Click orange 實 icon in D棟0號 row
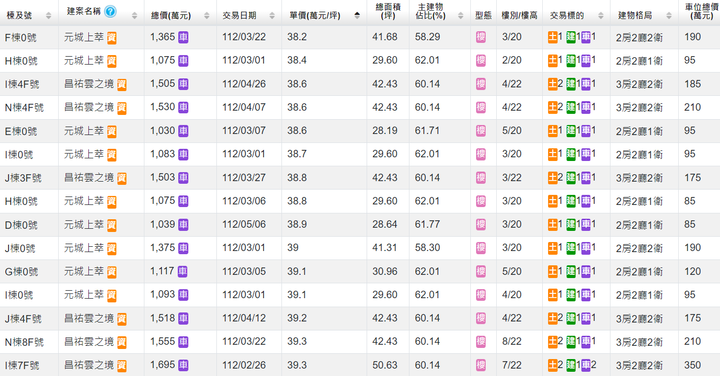This screenshot has height=376, width=720. pyautogui.click(x=112, y=225)
